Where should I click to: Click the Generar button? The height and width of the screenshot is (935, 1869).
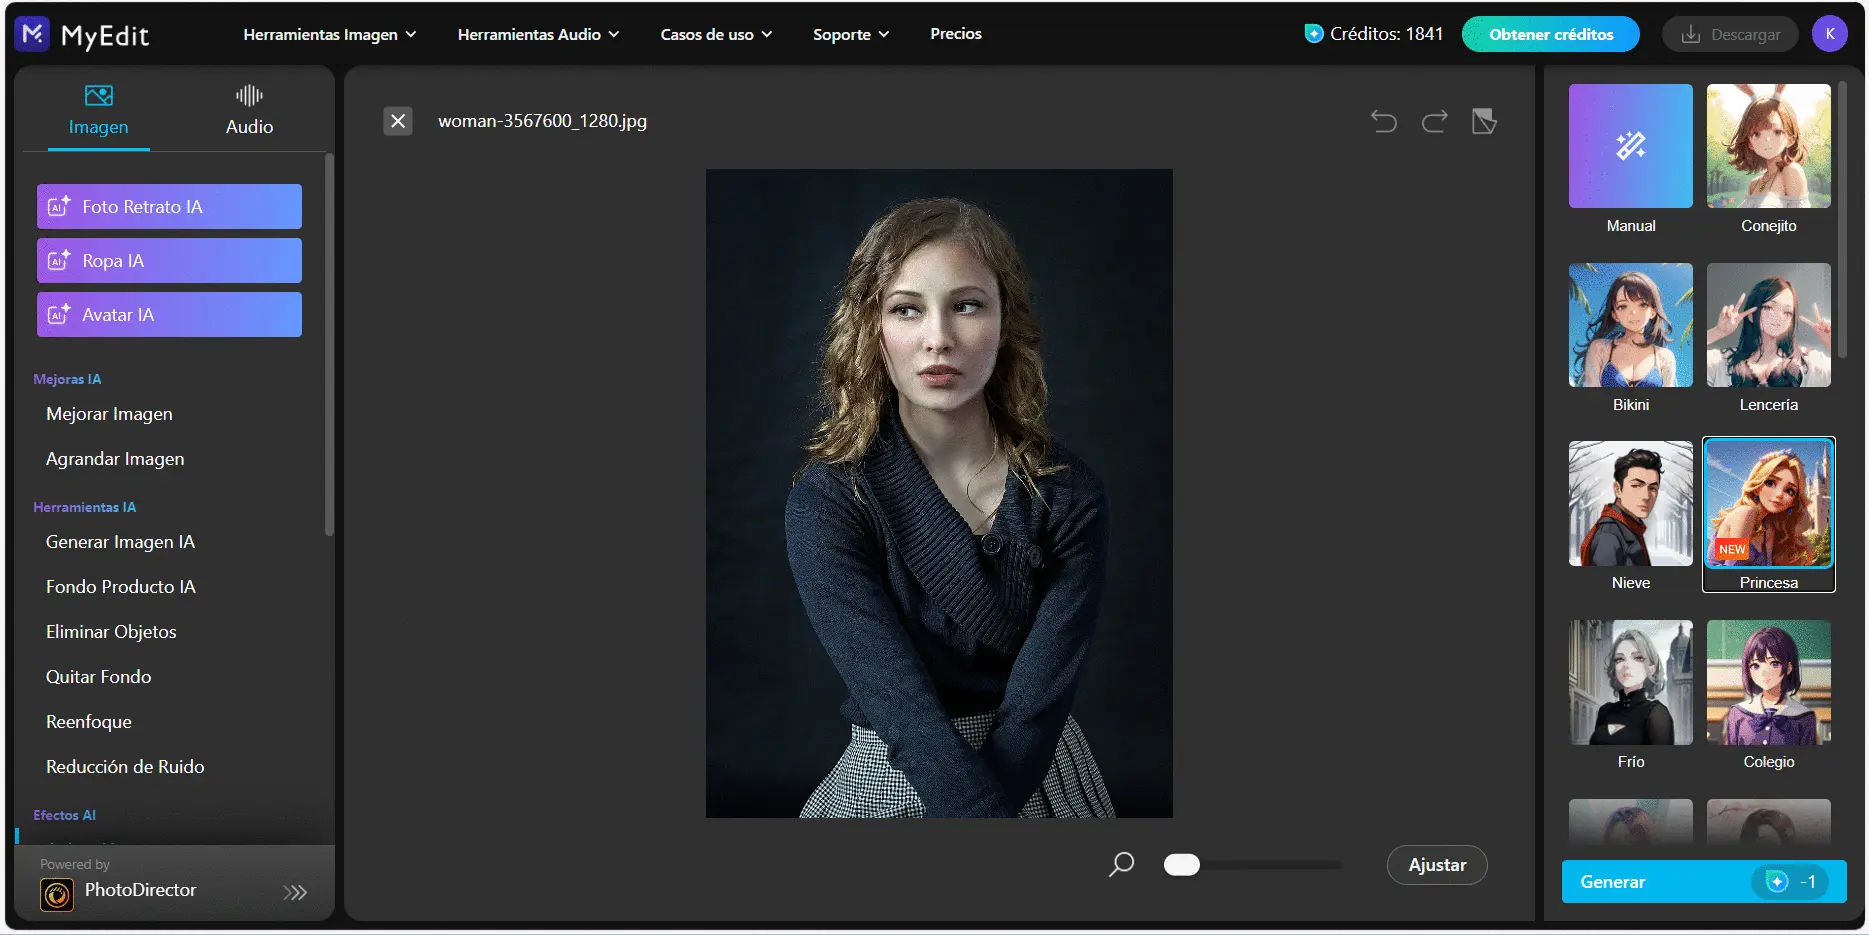1704,882
